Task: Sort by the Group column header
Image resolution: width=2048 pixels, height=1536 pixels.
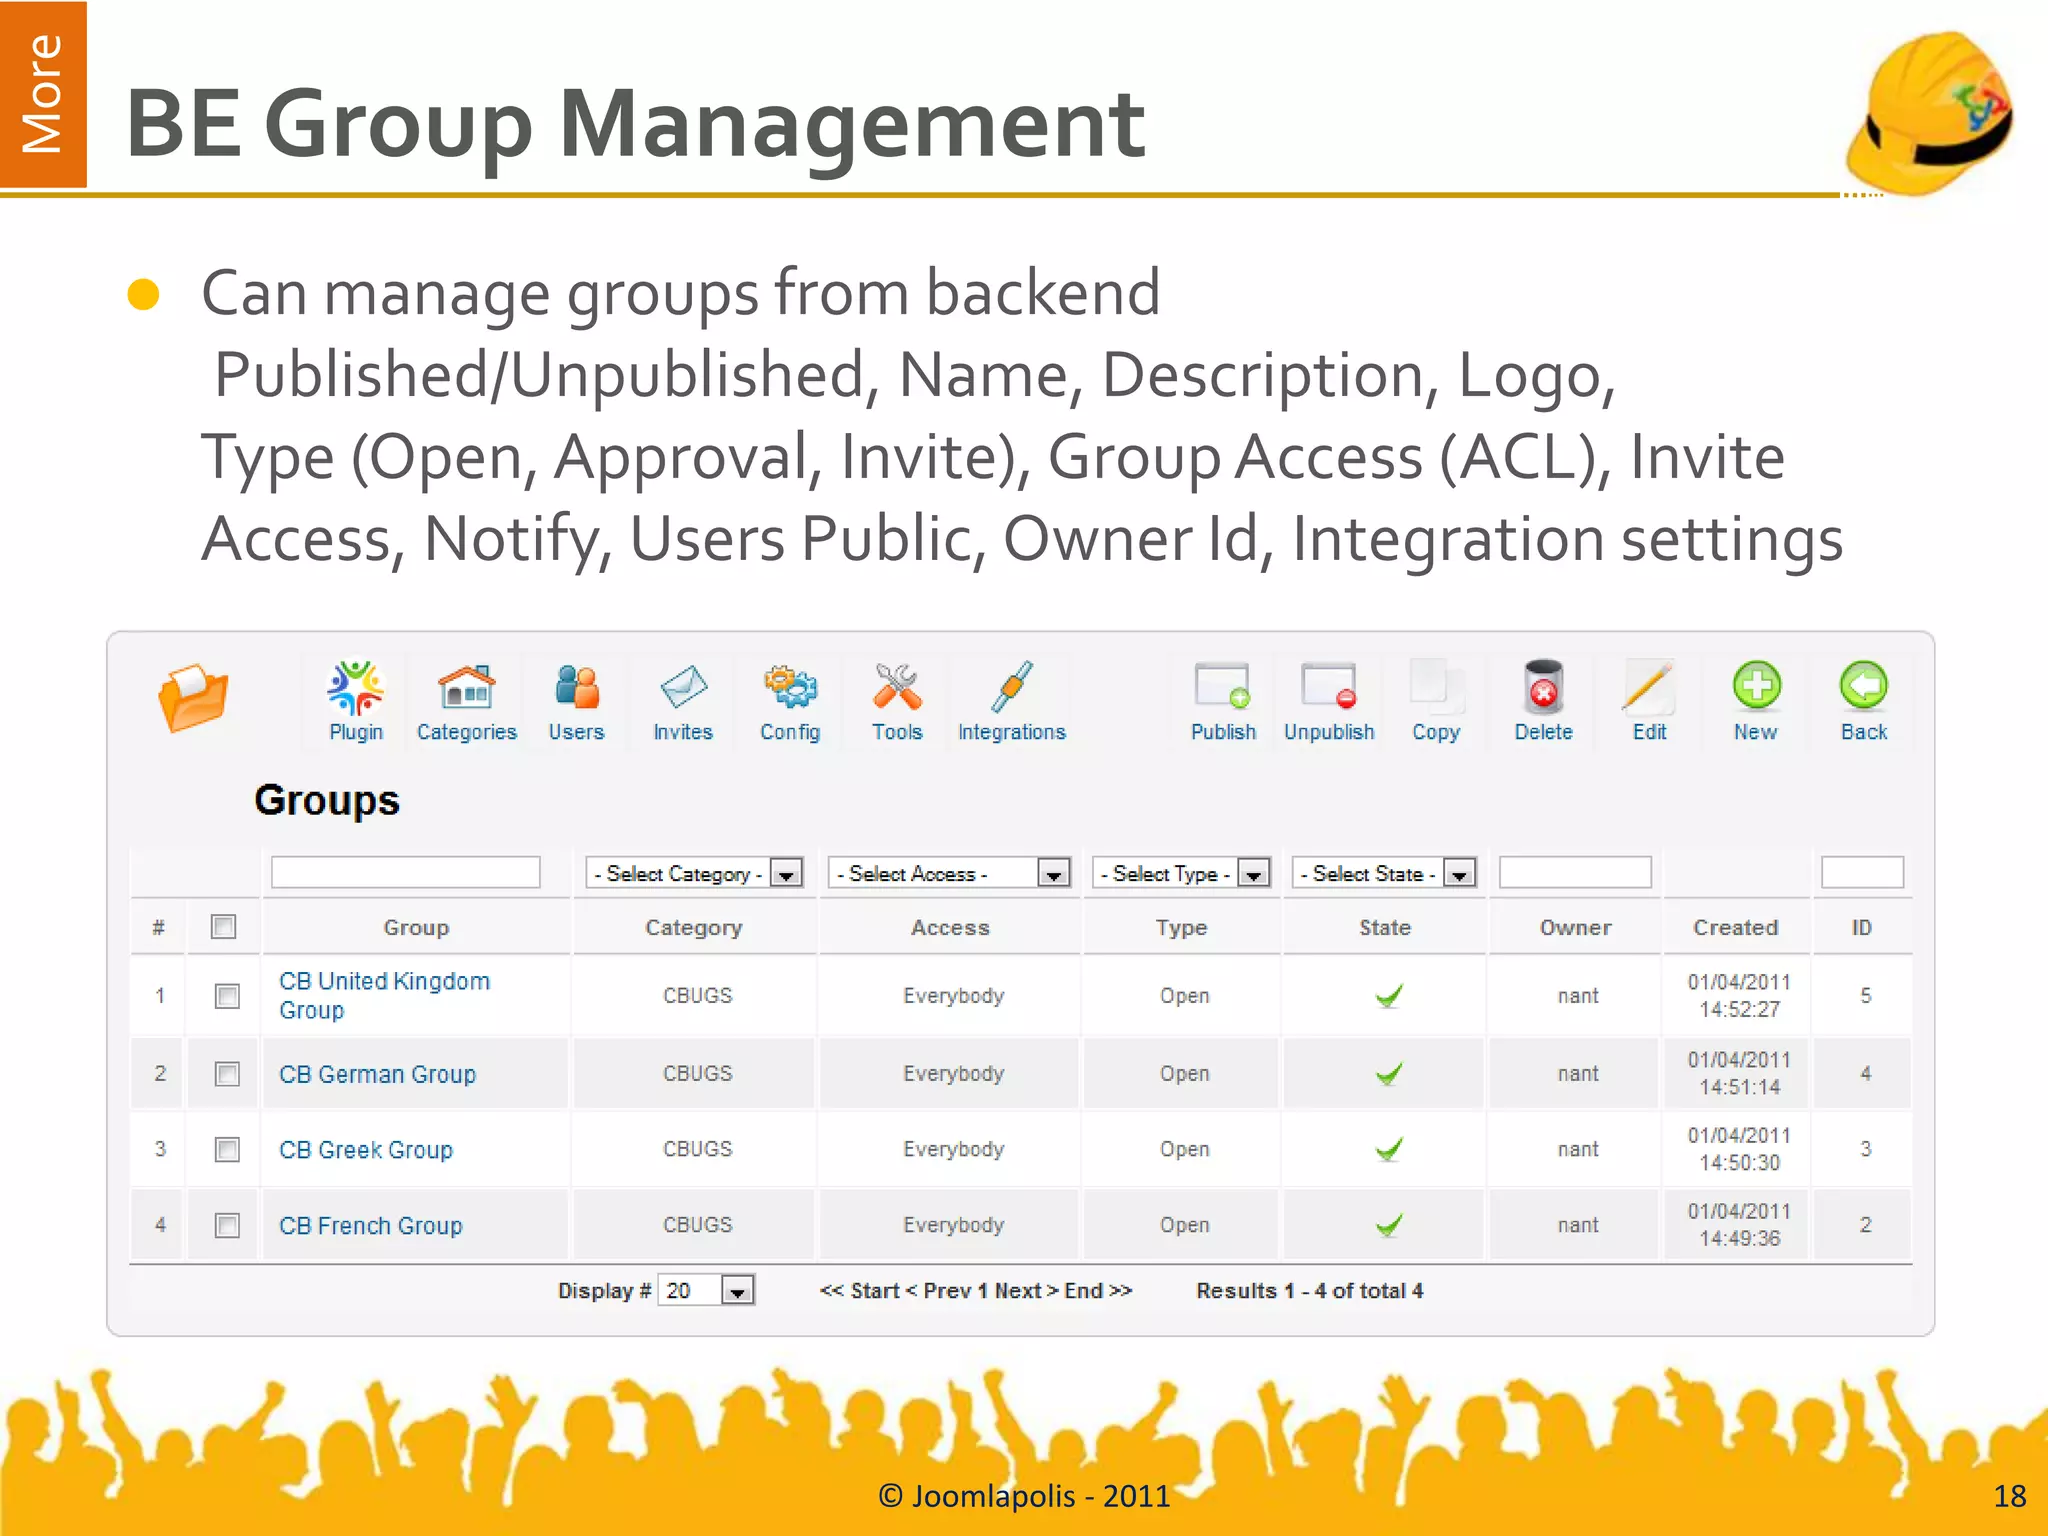Action: (416, 928)
